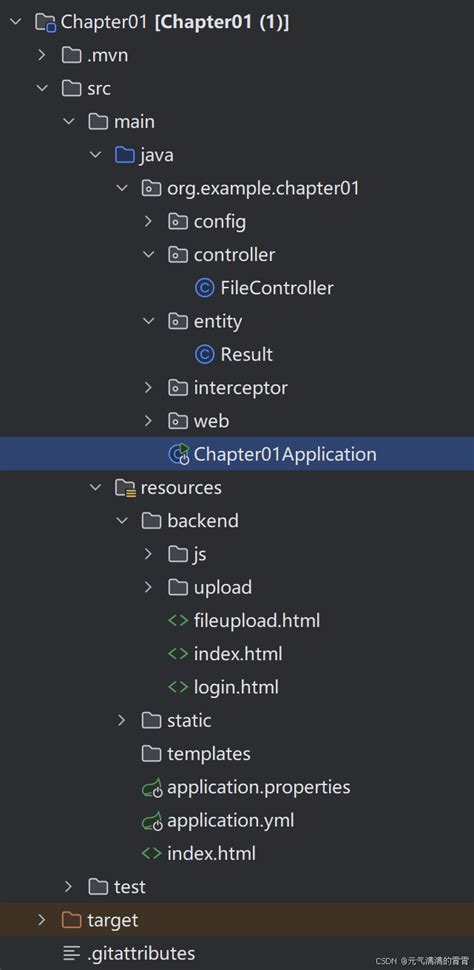This screenshot has height=970, width=474.
Task: Expand the .mvn folder
Action: [x=42, y=56]
